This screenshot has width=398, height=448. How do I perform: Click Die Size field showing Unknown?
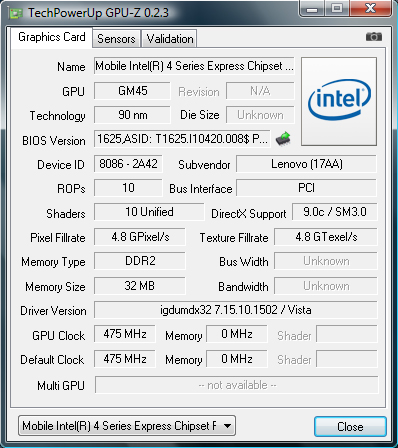point(260,115)
